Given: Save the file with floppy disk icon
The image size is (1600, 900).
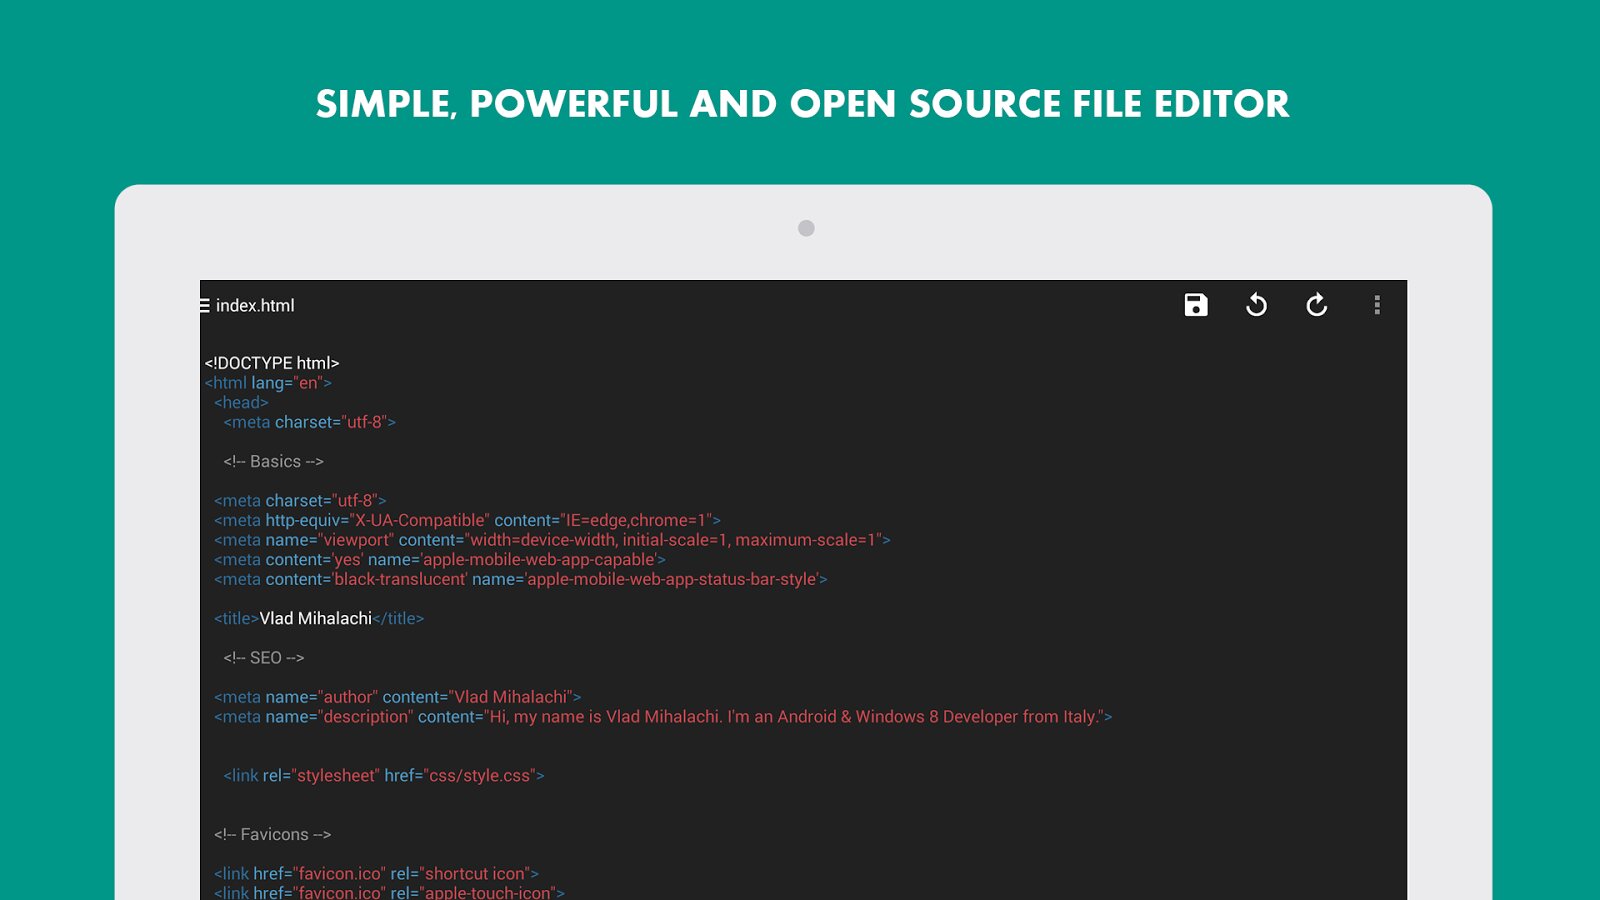Looking at the screenshot, I should [1196, 305].
